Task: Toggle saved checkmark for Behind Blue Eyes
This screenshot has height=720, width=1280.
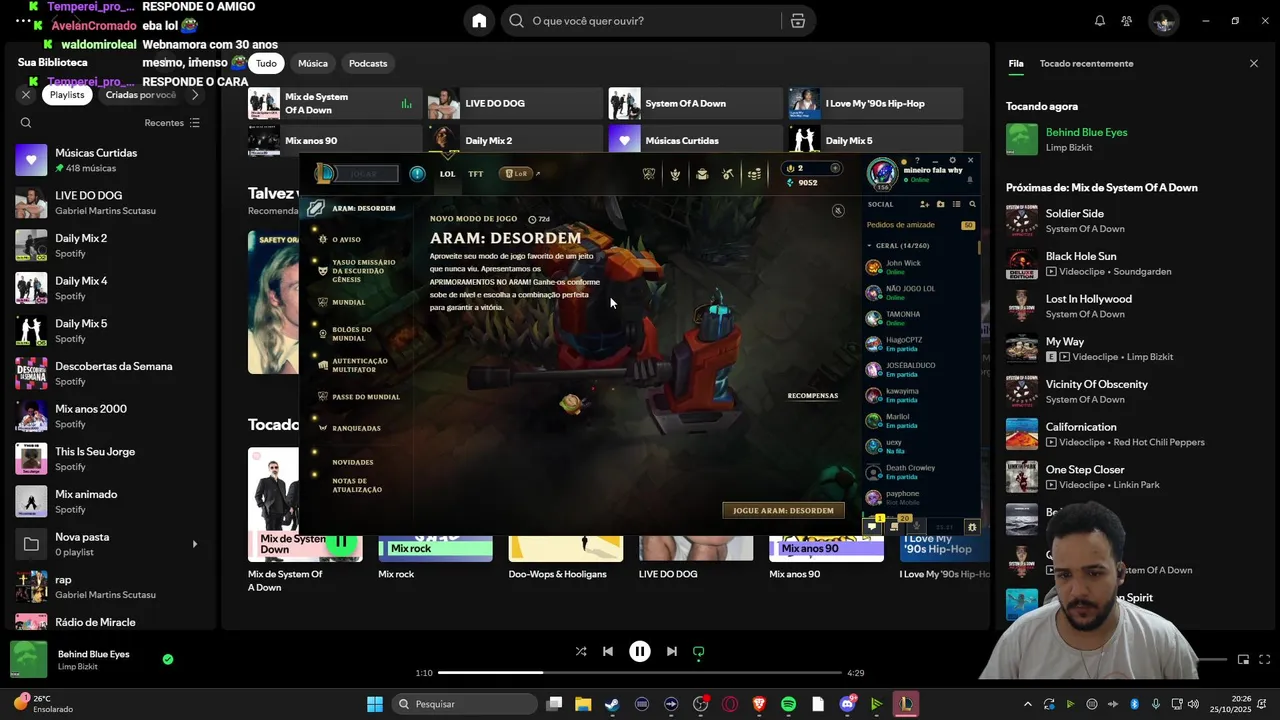Action: (168, 659)
